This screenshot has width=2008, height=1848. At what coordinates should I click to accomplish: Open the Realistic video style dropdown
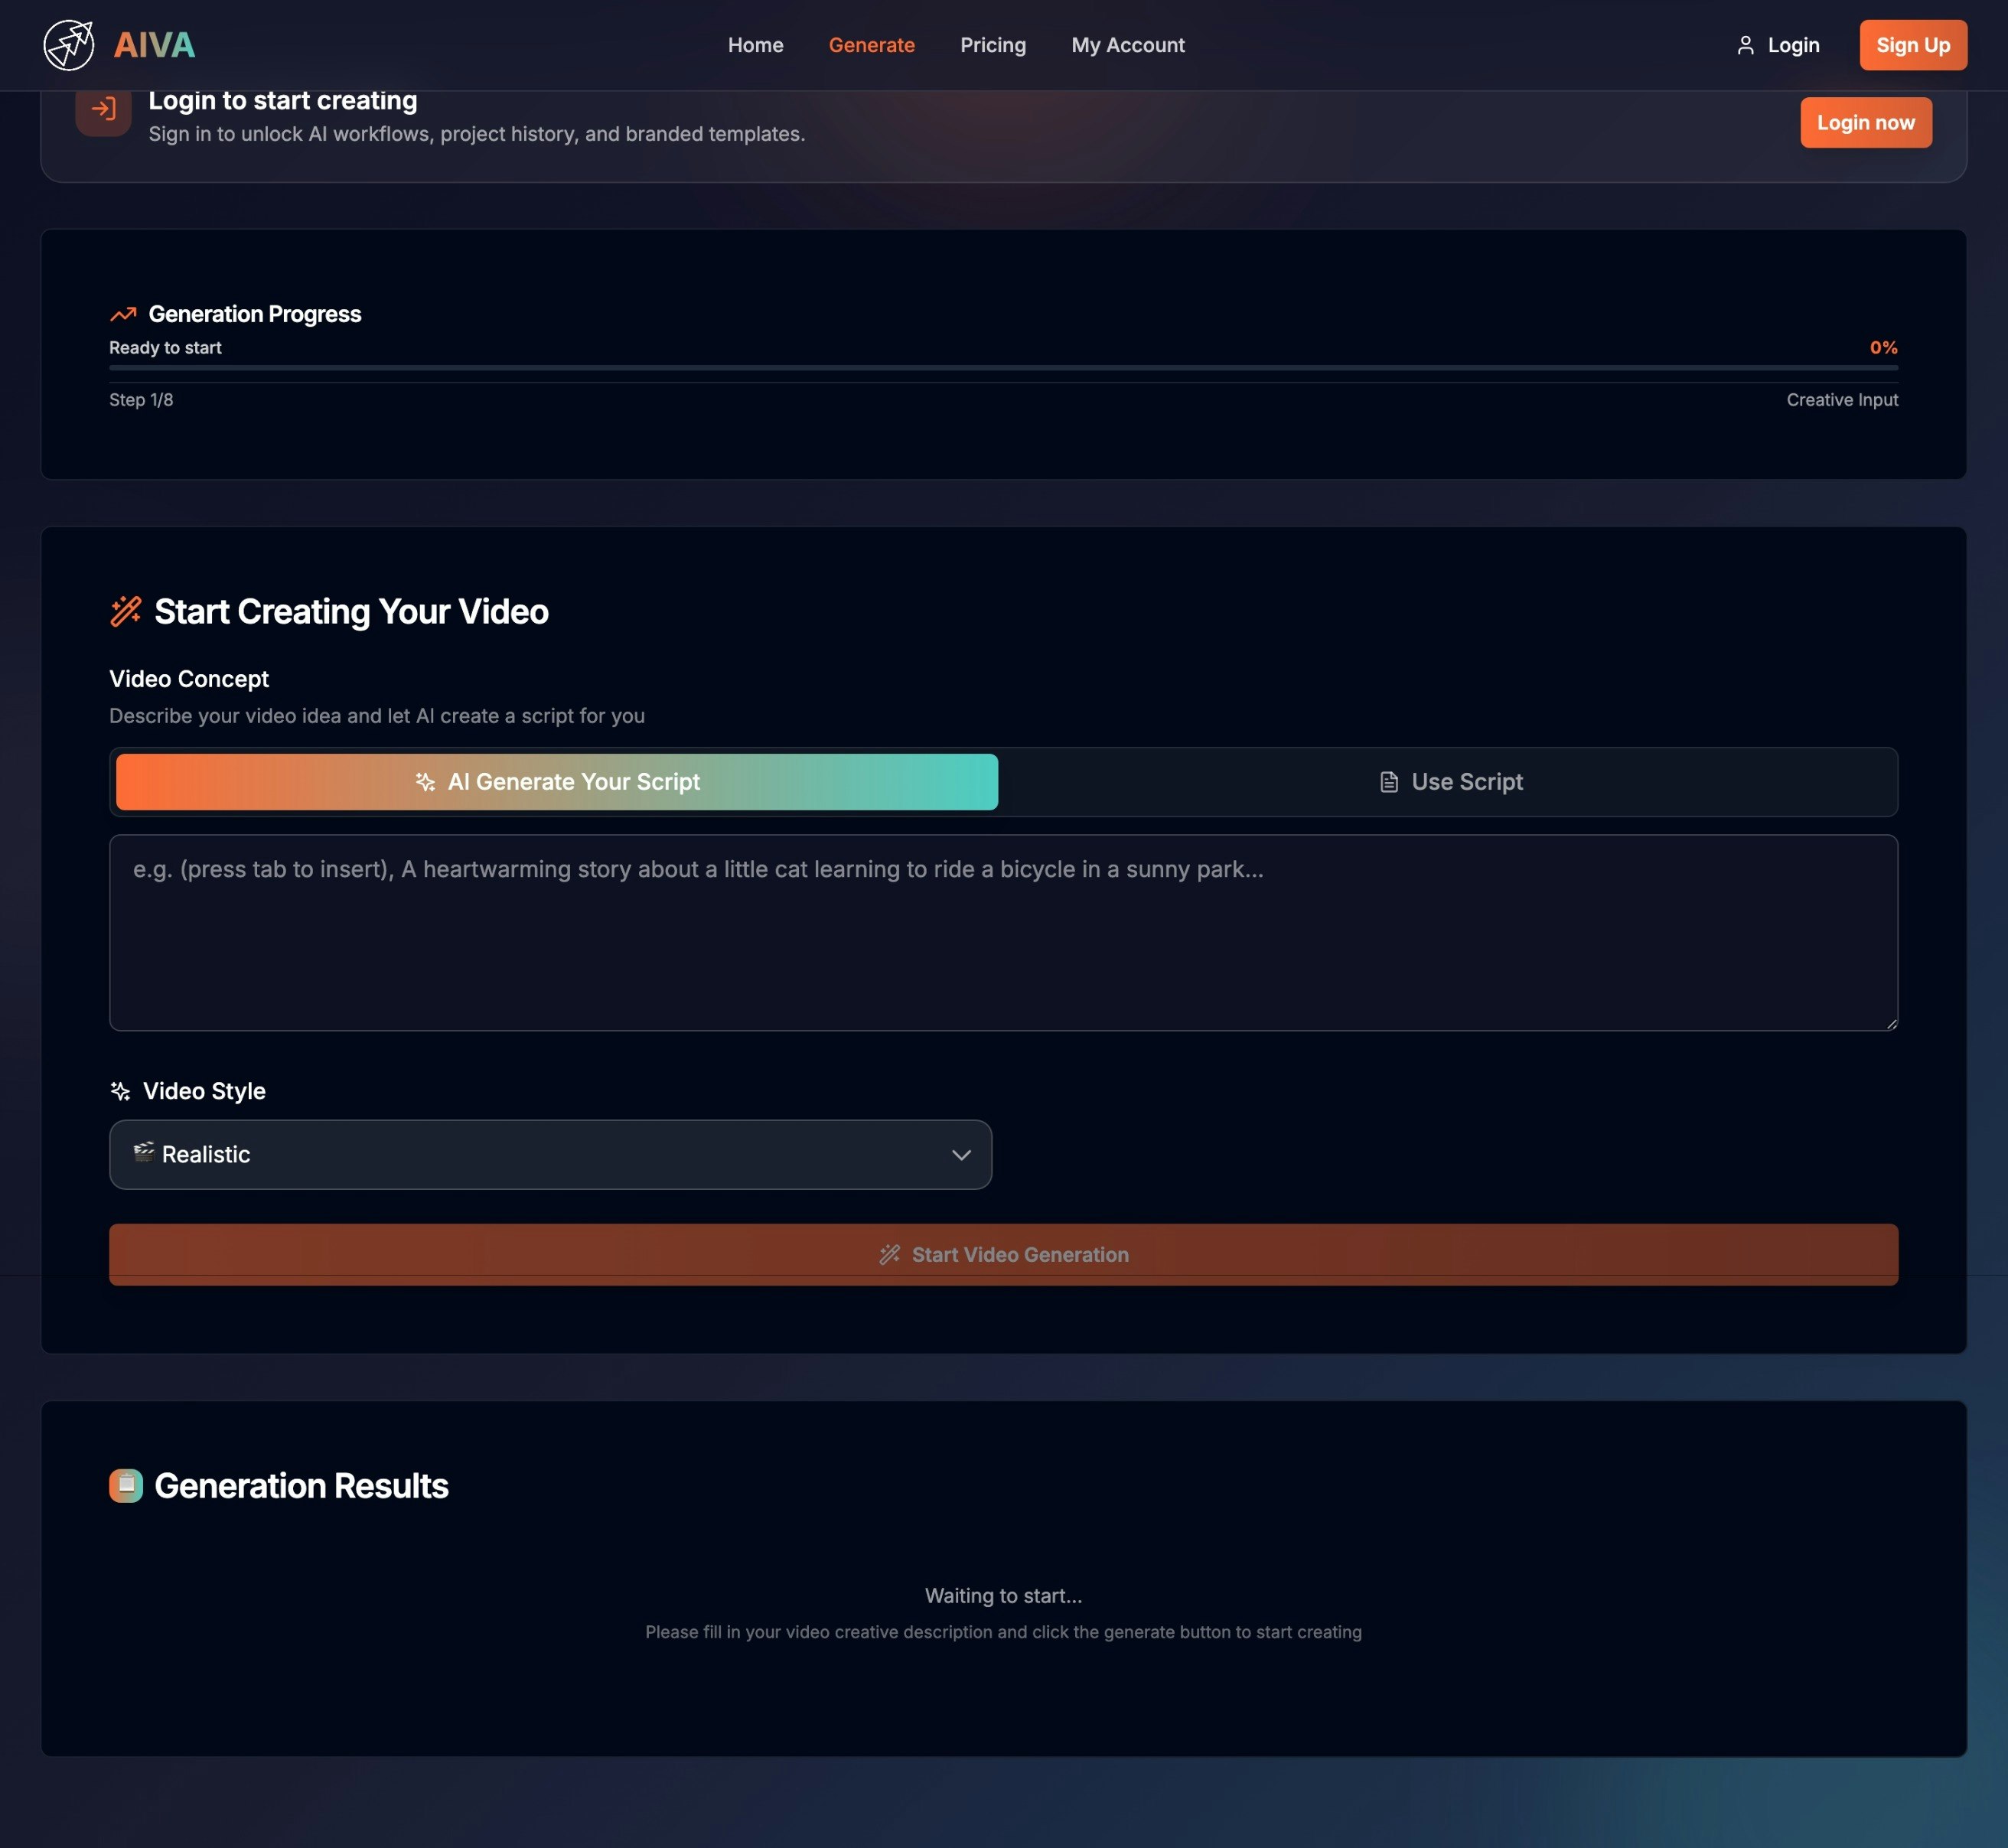pos(550,1154)
